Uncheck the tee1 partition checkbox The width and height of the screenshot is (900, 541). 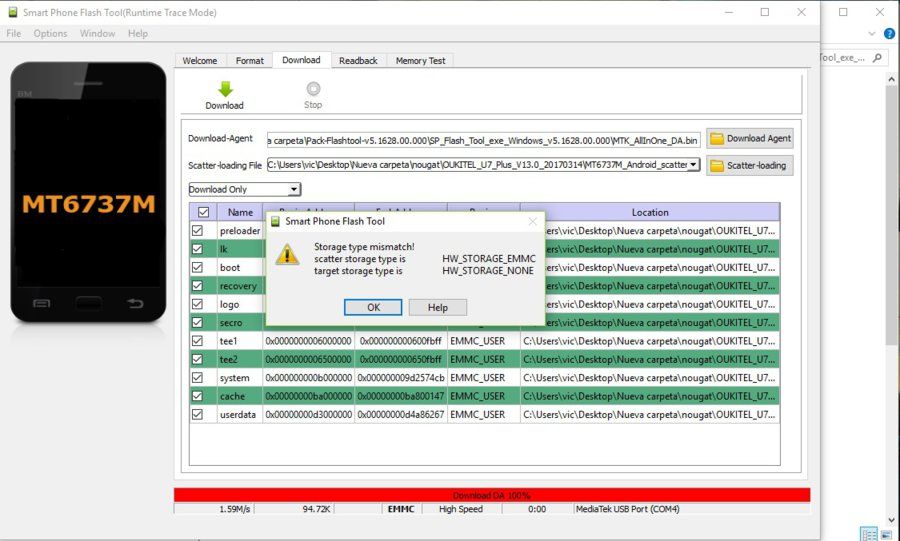[197, 341]
